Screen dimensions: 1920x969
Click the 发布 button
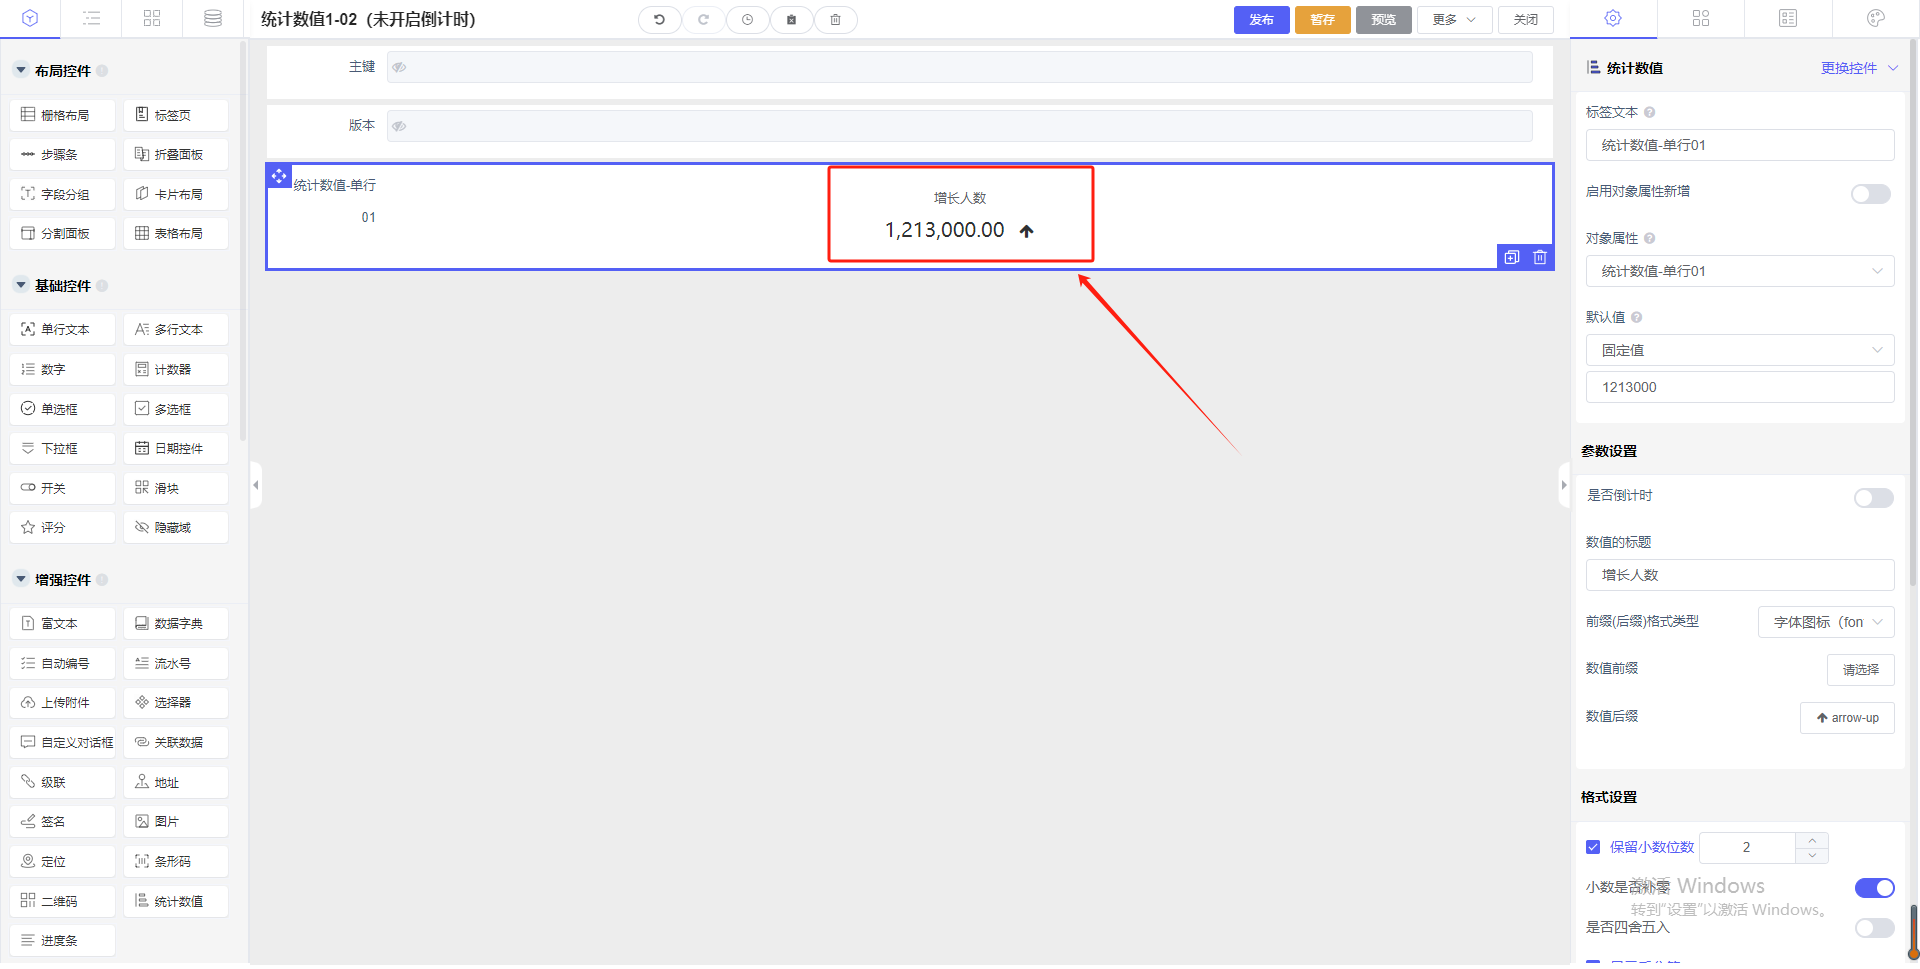[x=1261, y=20]
